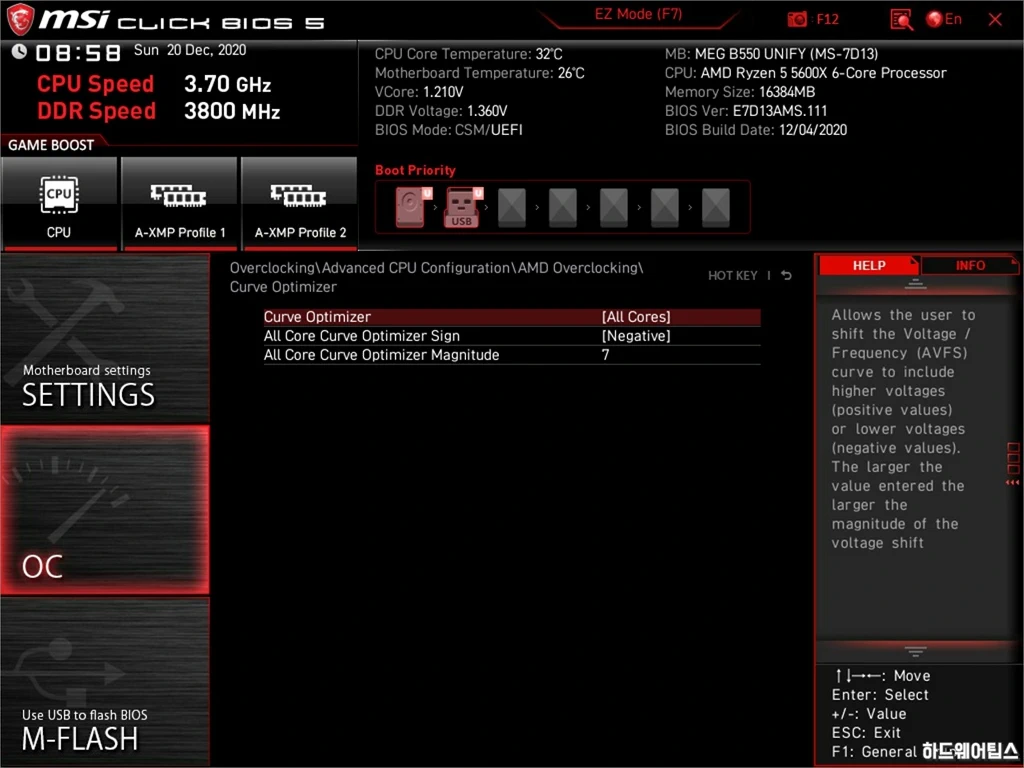Open the SETTINGS motherboard settings section
Image resolution: width=1024 pixels, height=768 pixels.
coord(105,338)
